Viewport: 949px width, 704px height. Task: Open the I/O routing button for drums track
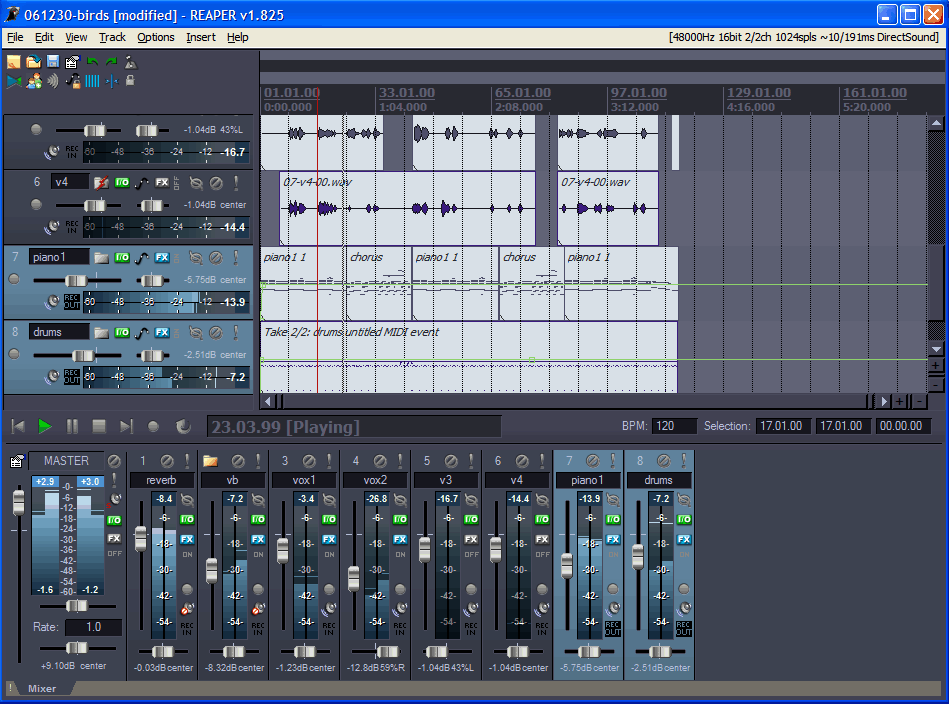pyautogui.click(x=122, y=332)
